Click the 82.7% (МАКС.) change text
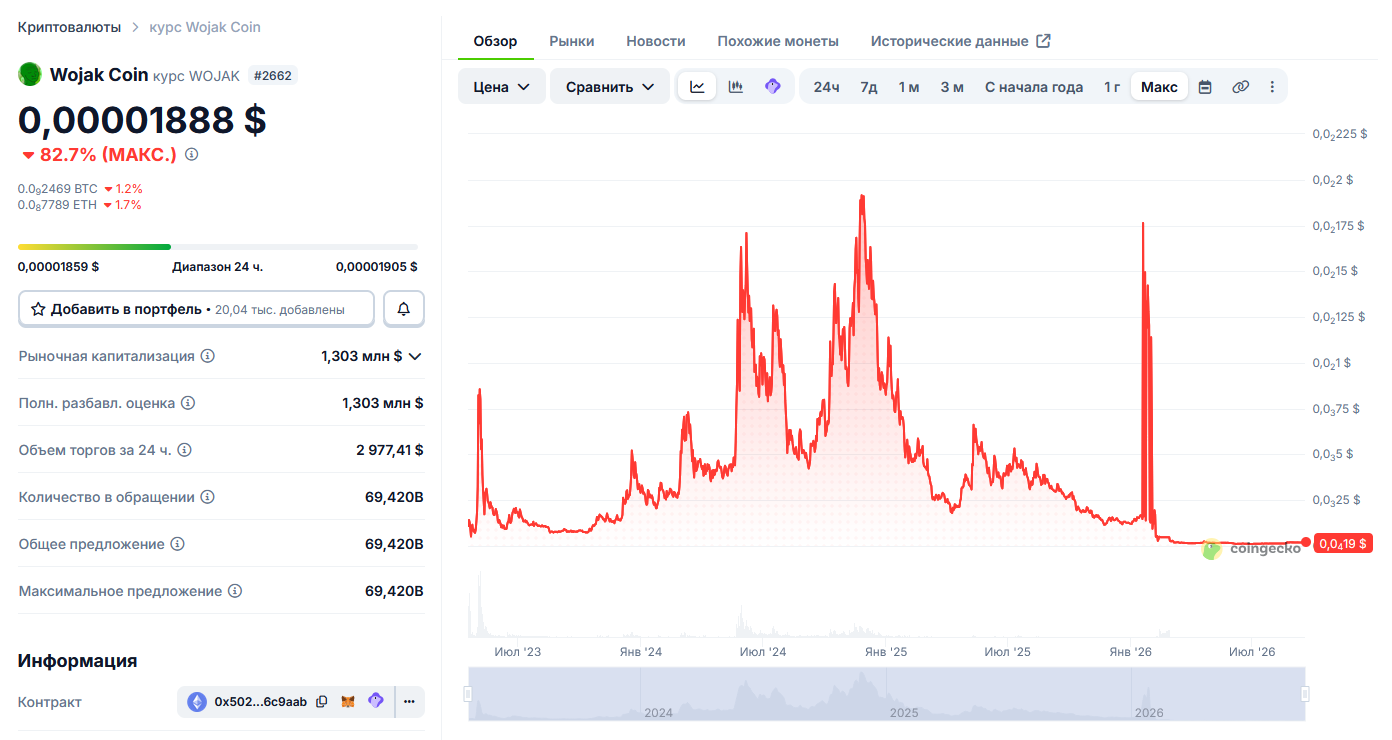Screen dimensions: 1392x740 click(x=108, y=155)
